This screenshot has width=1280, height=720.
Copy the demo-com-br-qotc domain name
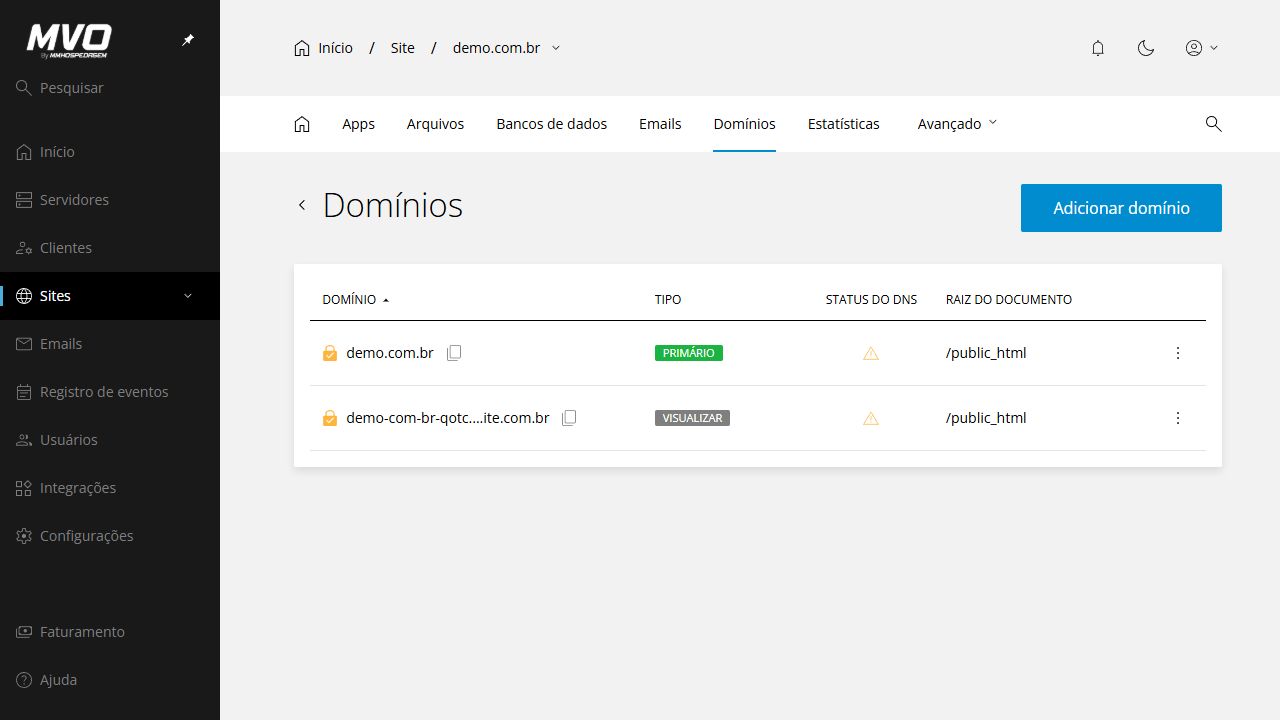(569, 418)
